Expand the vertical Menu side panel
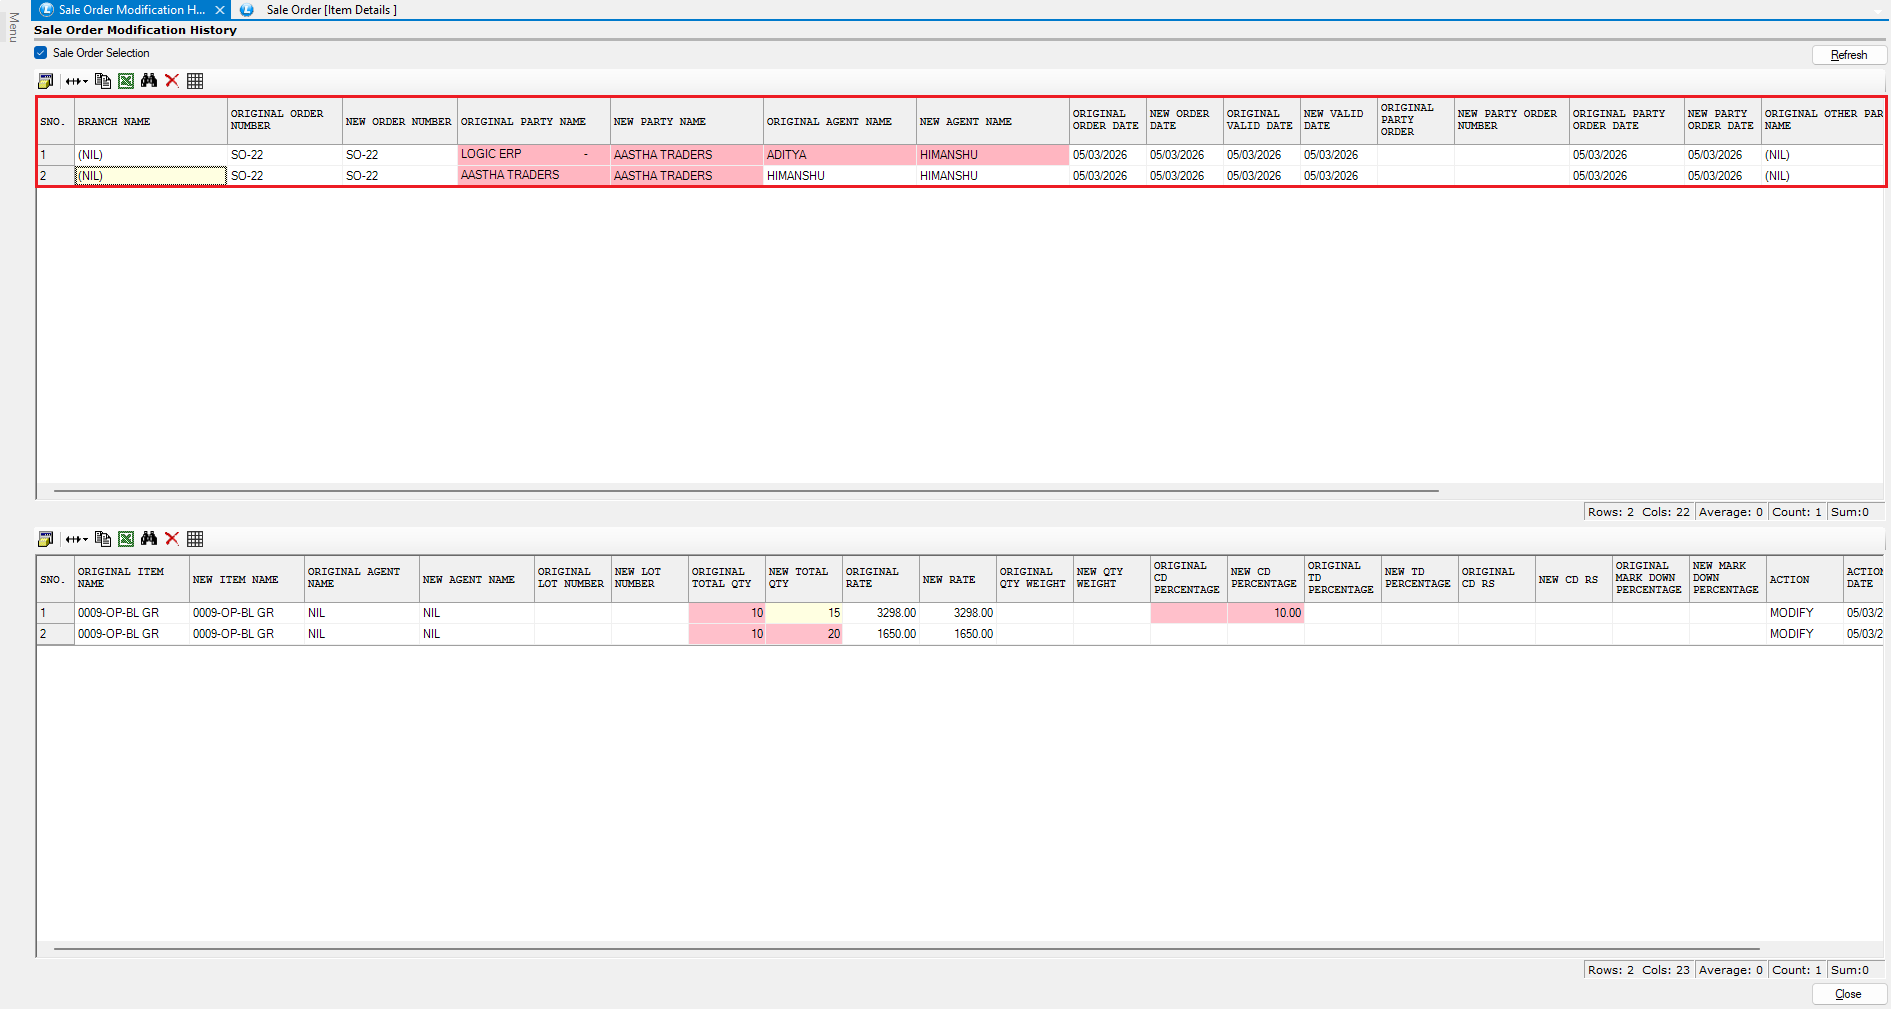The width and height of the screenshot is (1891, 1009). pos(13,27)
